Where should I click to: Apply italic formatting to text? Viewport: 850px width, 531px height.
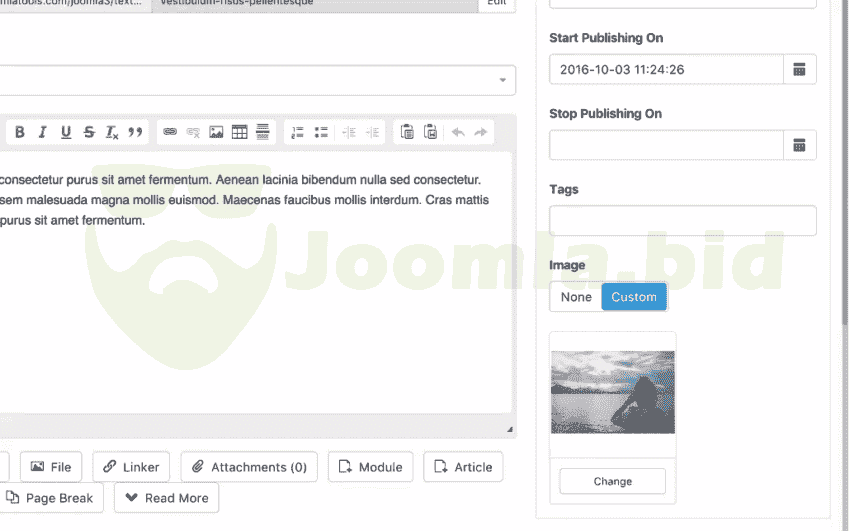[42, 132]
